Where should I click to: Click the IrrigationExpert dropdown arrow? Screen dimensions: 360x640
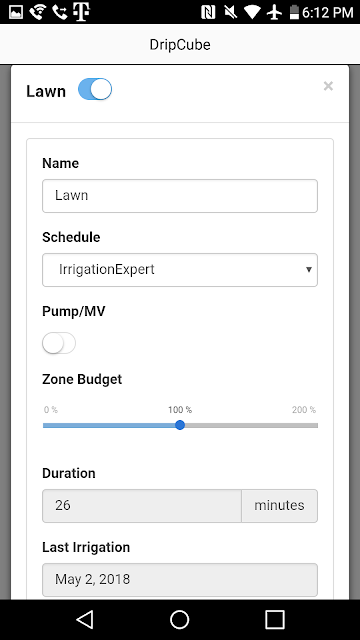coord(309,269)
